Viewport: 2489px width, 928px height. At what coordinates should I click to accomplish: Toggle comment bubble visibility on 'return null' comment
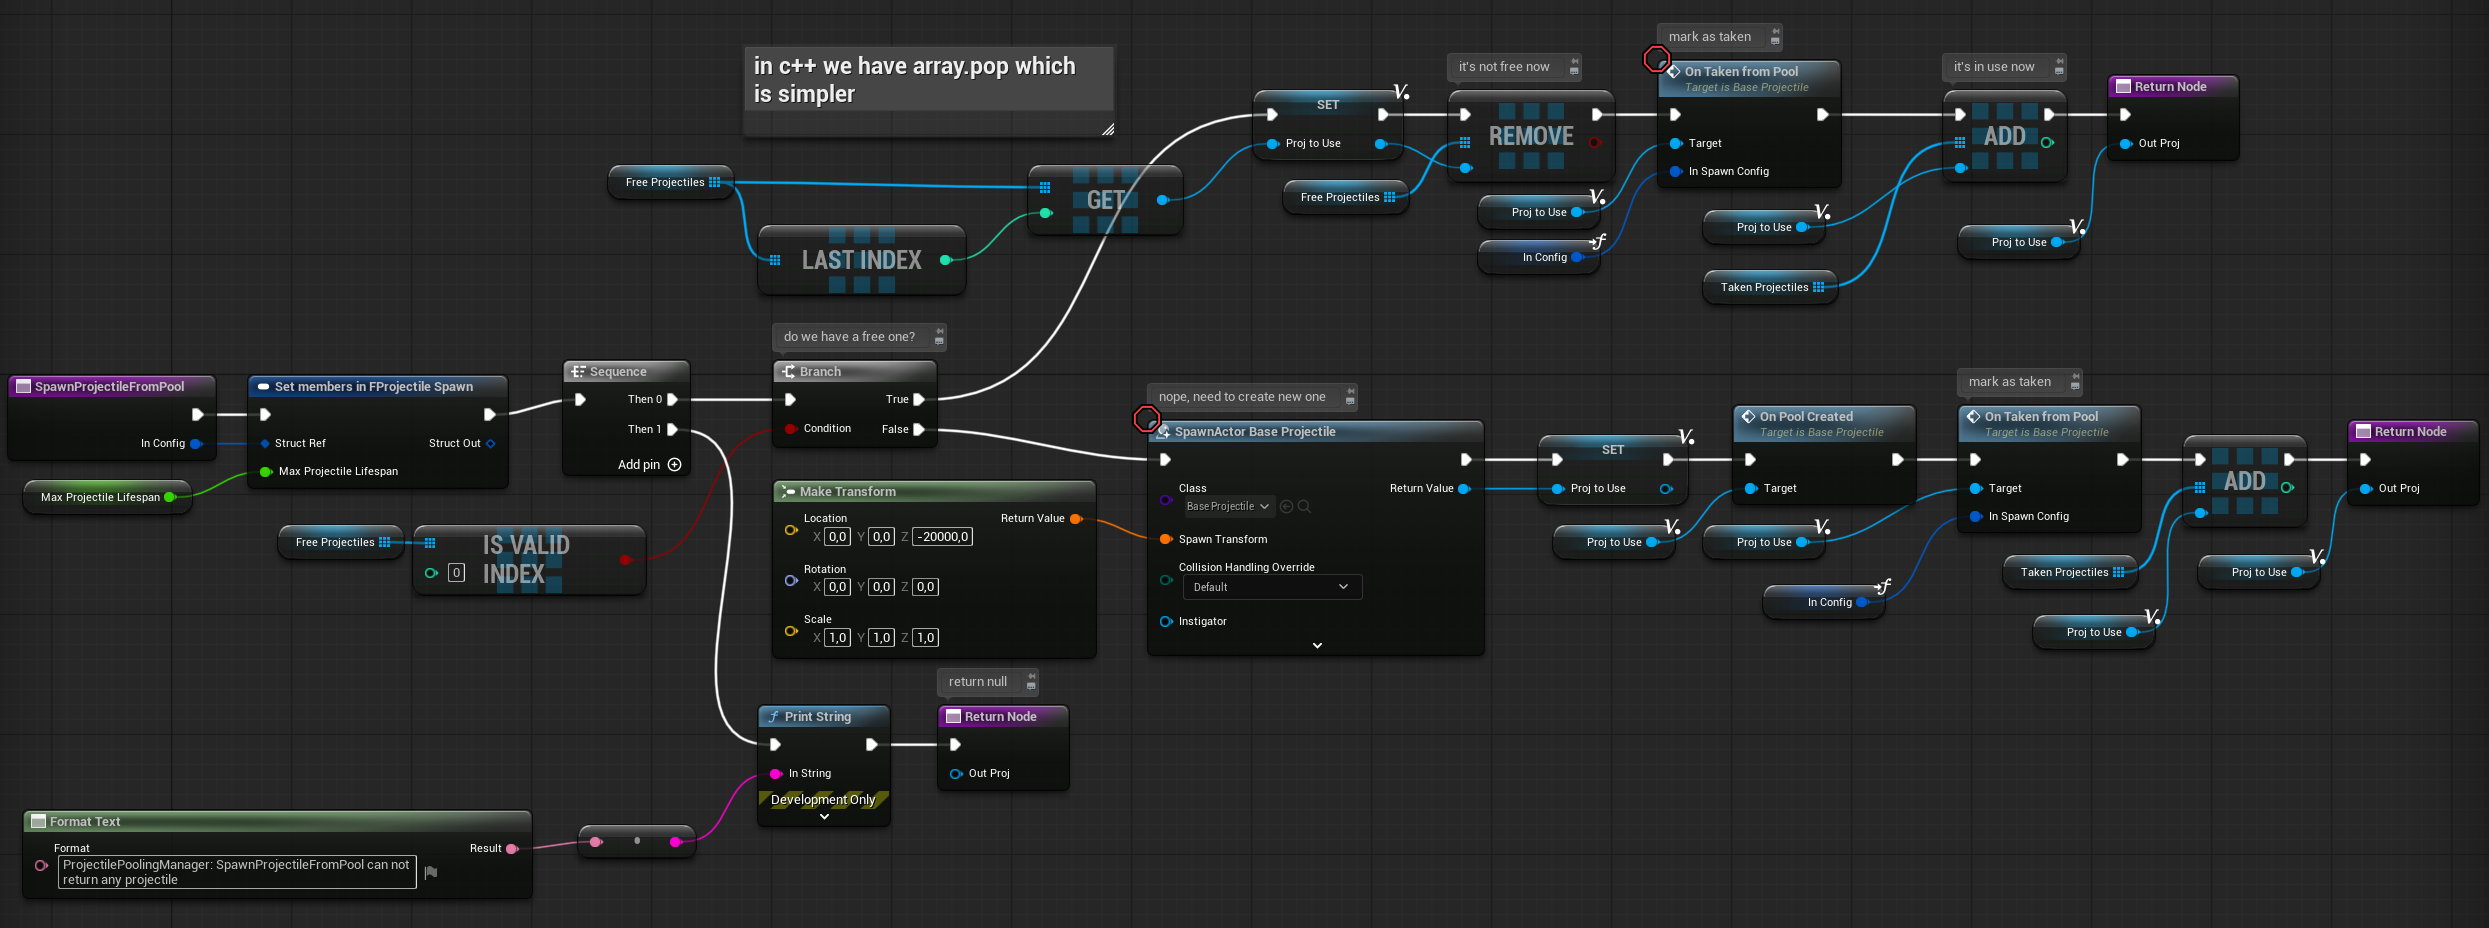1031,686
